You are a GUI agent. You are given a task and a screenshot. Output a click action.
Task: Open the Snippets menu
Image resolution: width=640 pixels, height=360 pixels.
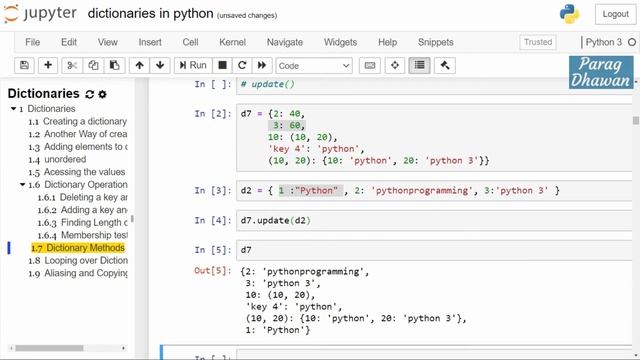click(436, 42)
